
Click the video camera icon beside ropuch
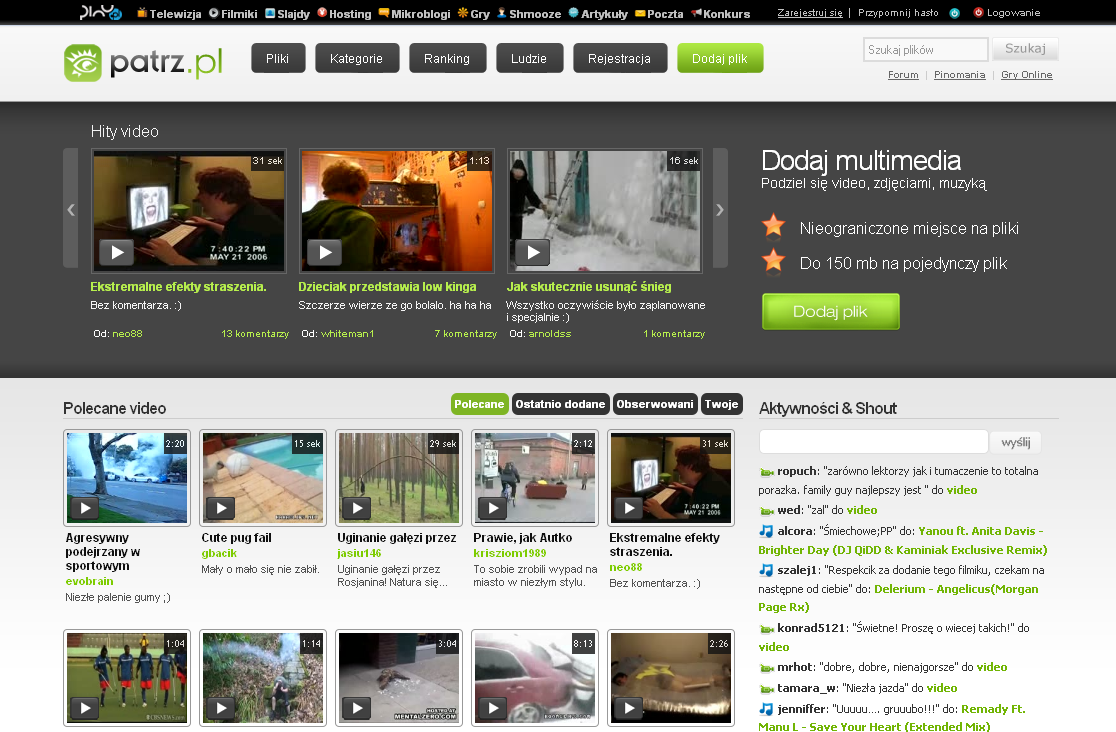tap(766, 472)
